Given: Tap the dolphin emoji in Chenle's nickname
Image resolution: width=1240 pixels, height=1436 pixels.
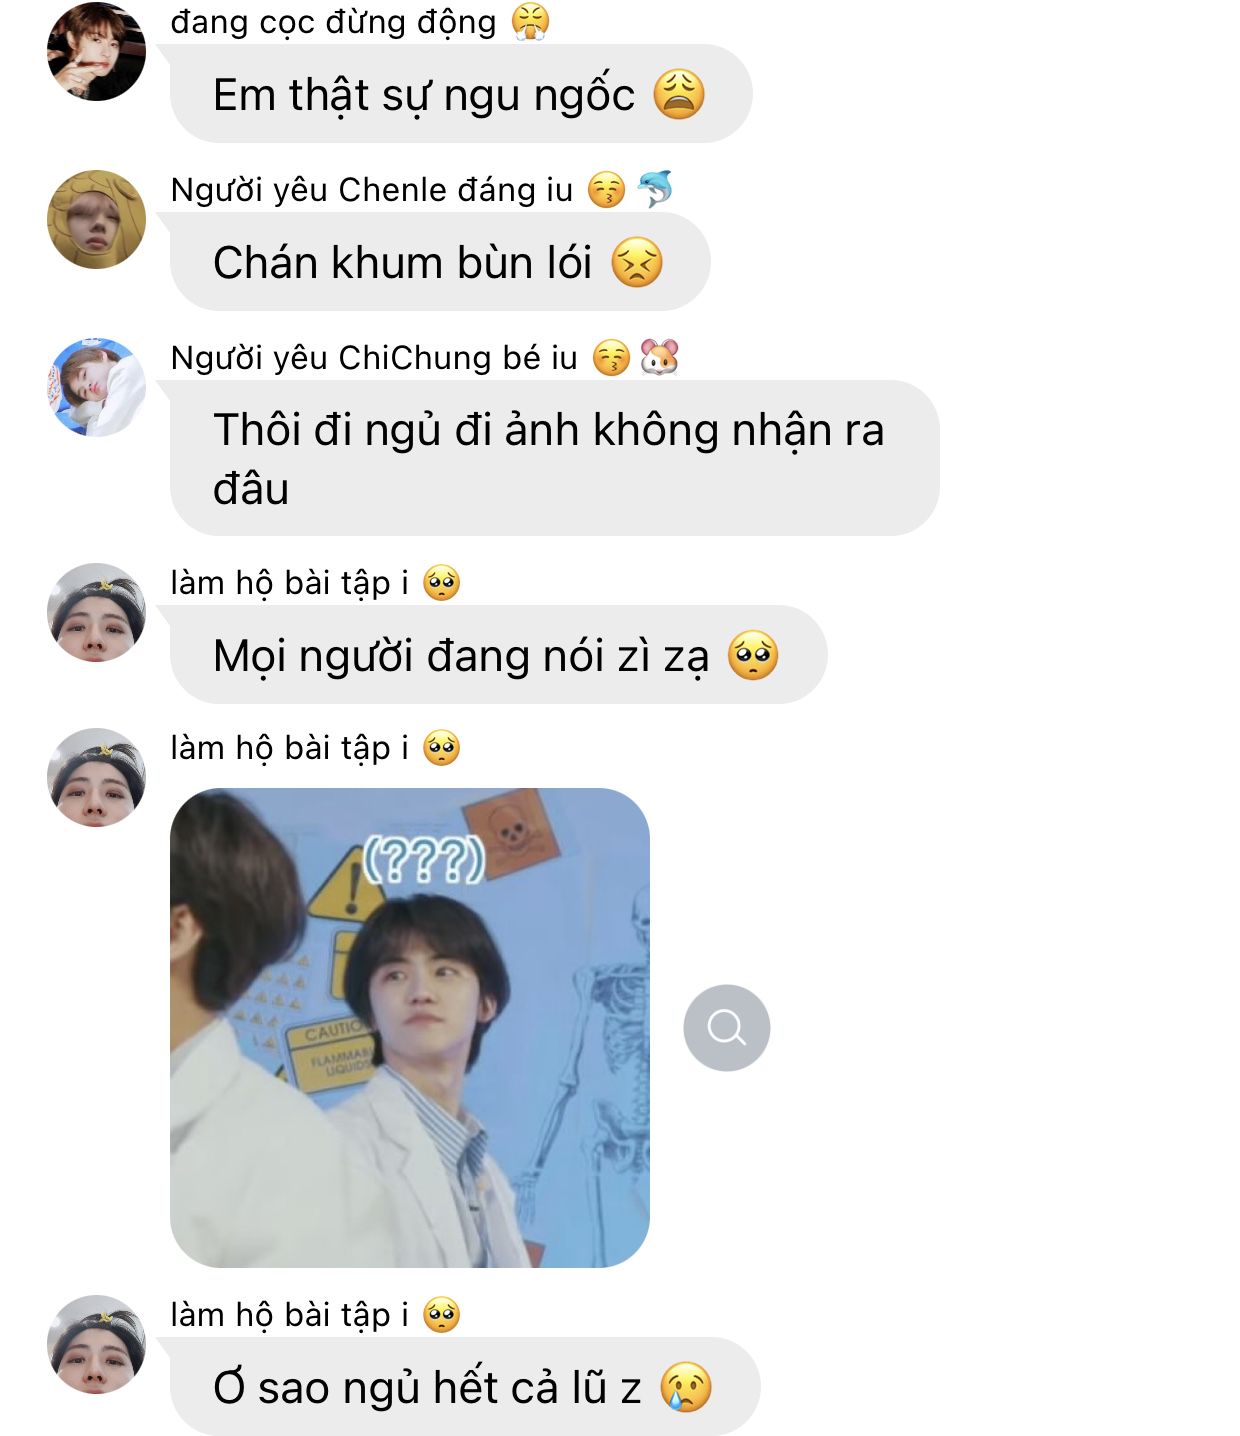Looking at the screenshot, I should (655, 189).
